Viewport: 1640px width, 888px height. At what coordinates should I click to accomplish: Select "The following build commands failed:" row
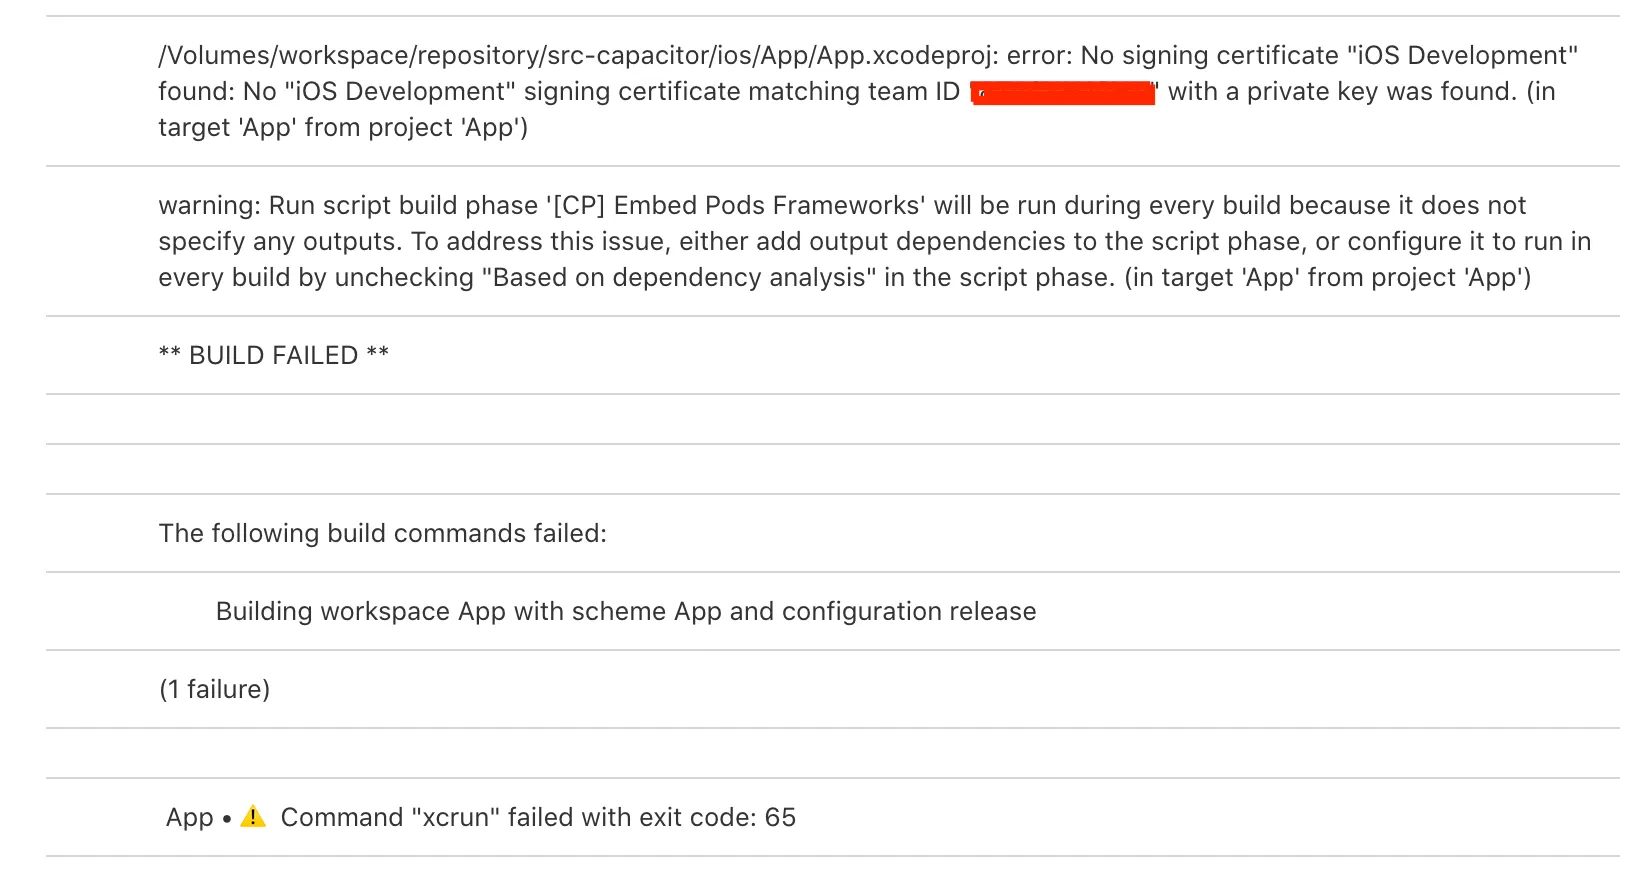click(383, 534)
